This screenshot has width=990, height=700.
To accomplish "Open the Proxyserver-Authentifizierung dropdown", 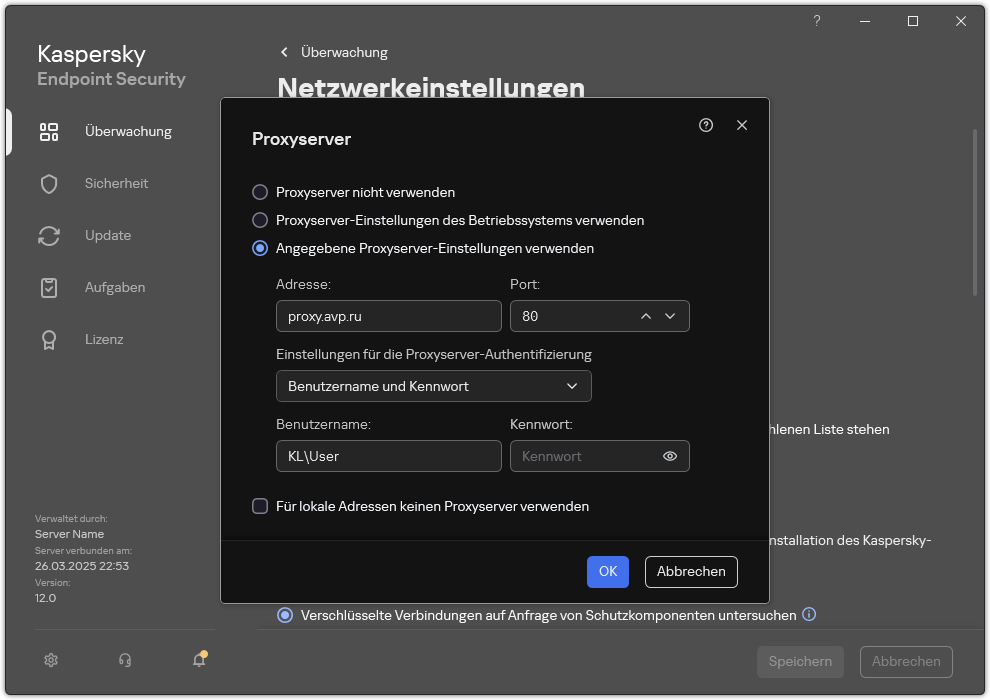I will [x=433, y=386].
